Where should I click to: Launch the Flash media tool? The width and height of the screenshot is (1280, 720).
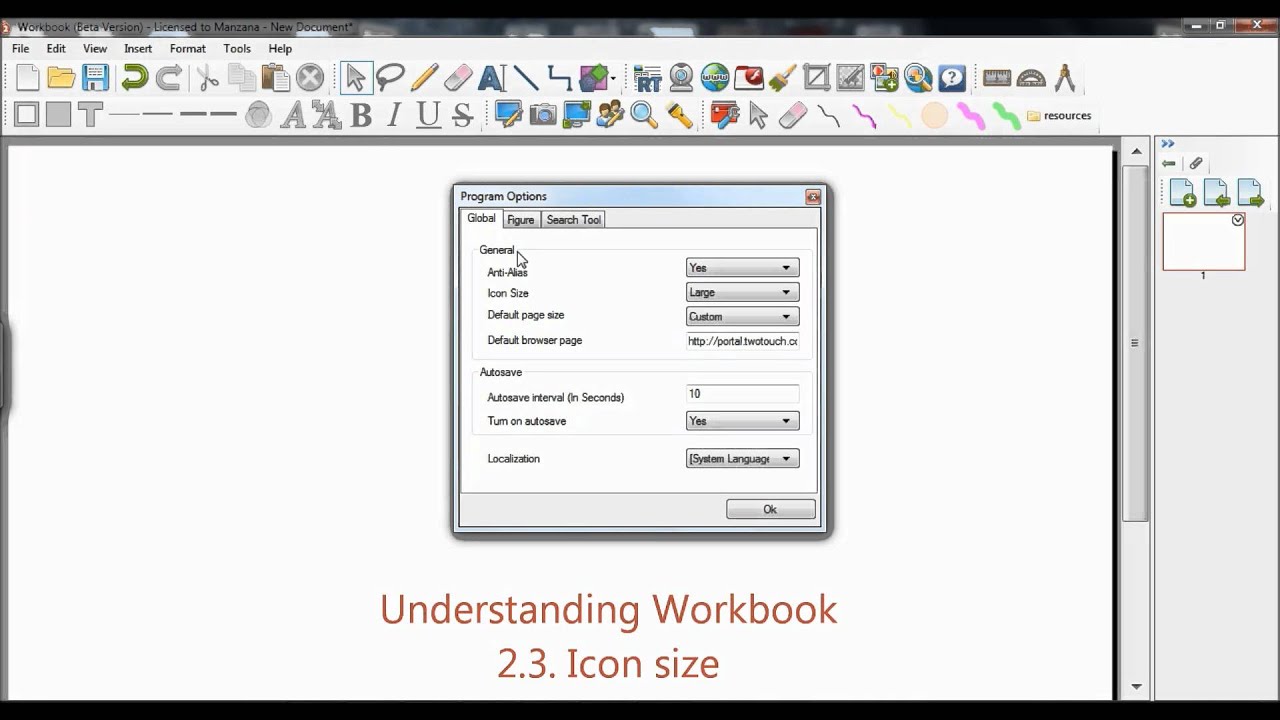[x=749, y=77]
